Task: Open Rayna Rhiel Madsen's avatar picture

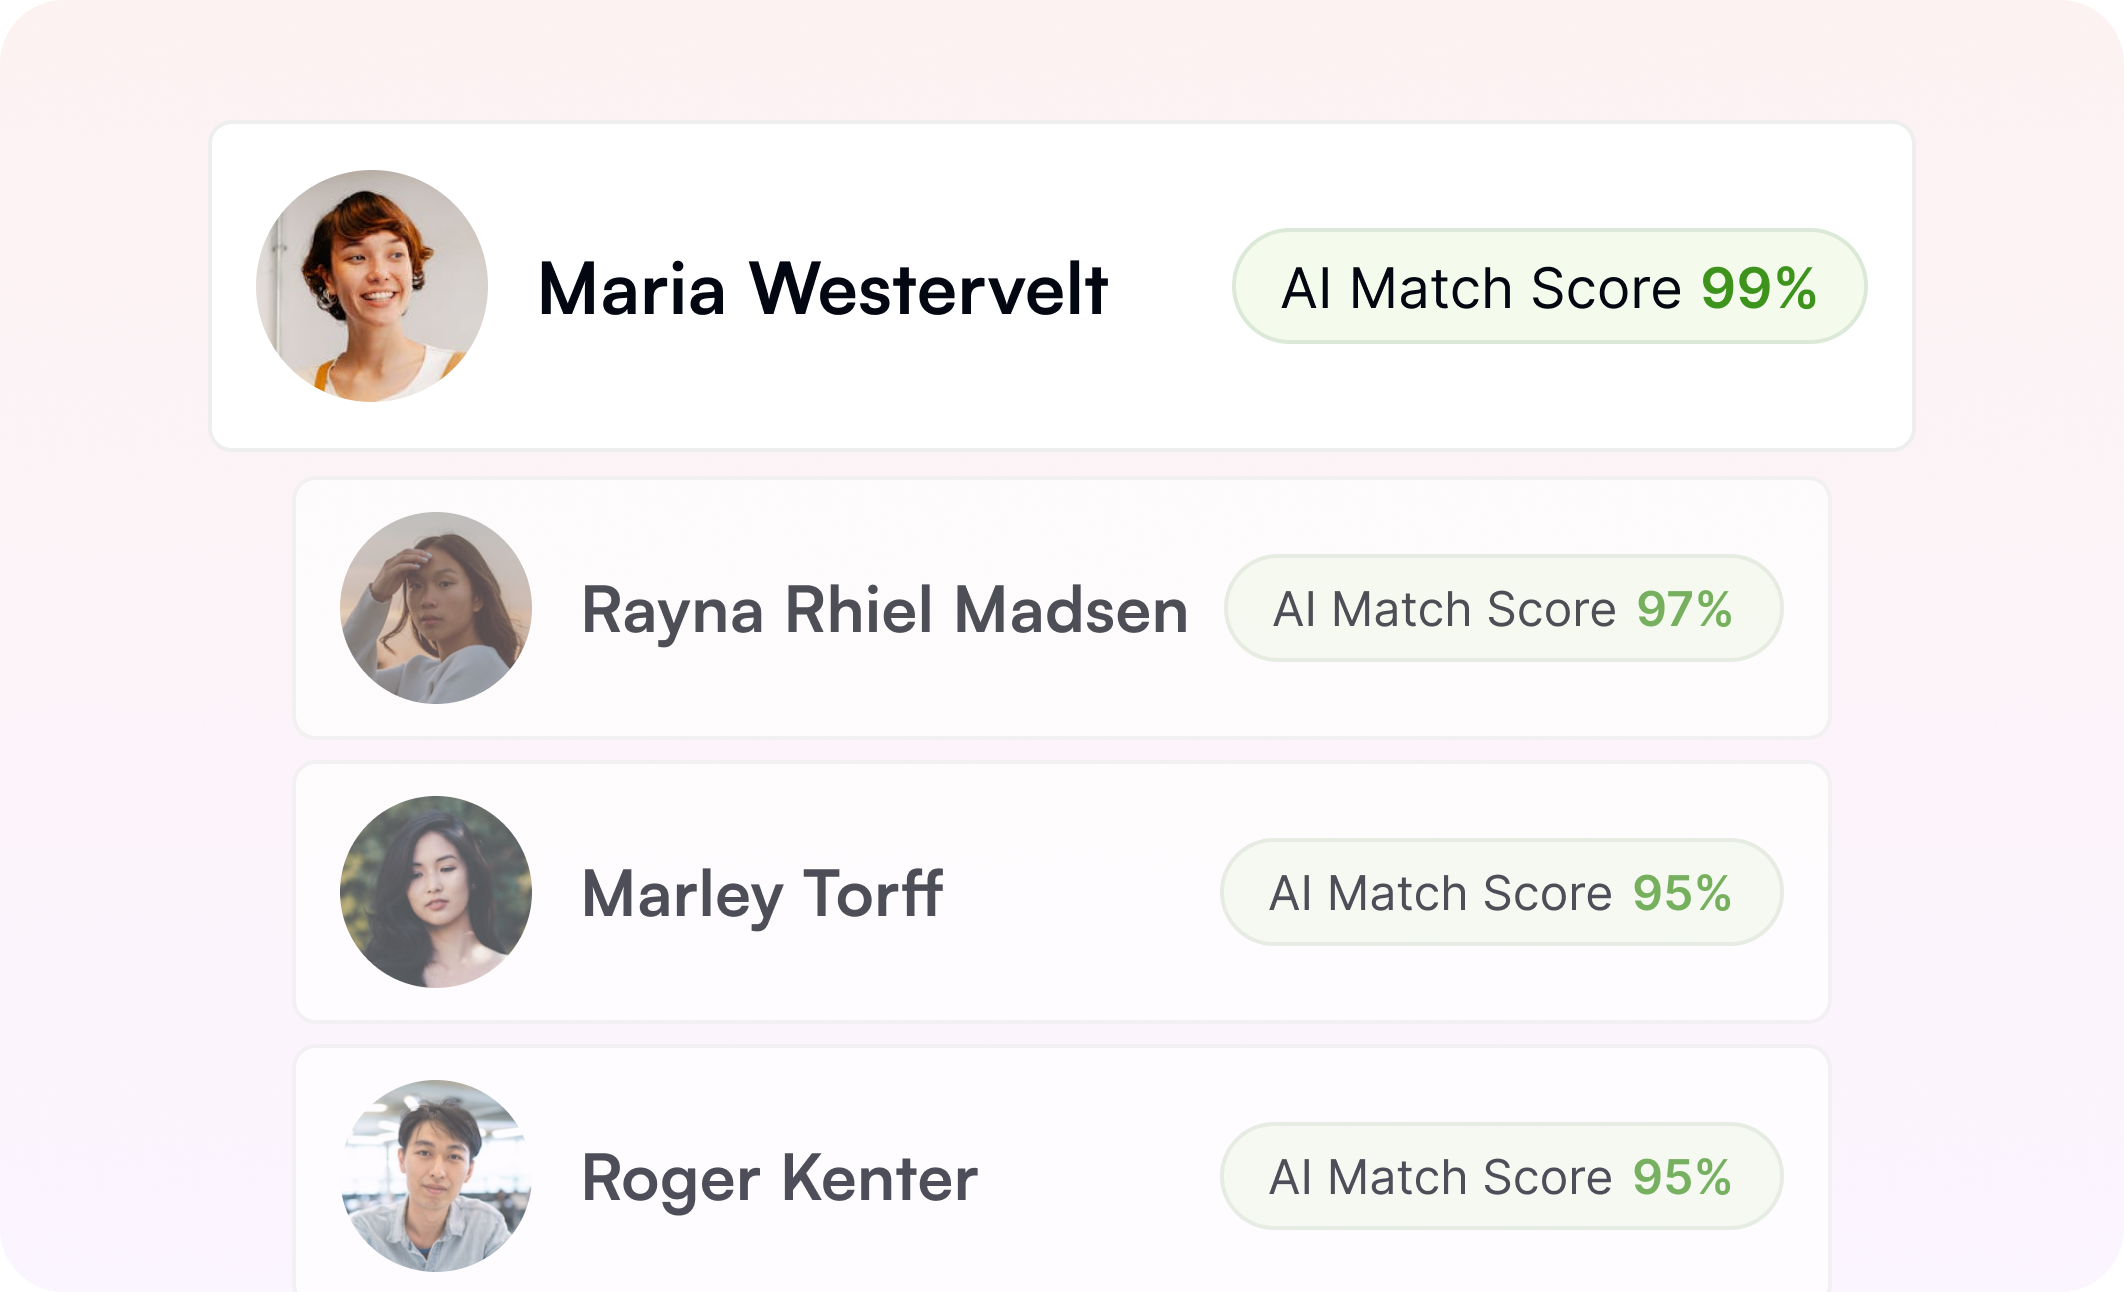Action: (x=436, y=608)
